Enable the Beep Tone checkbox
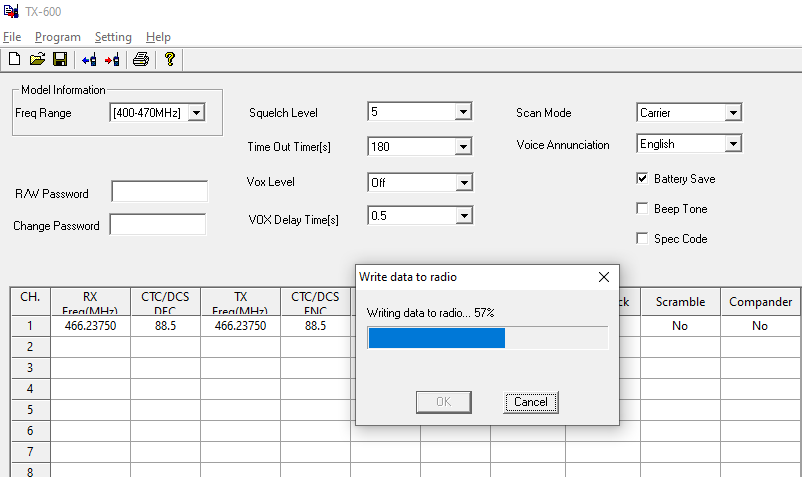This screenshot has width=802, height=477. (642, 208)
